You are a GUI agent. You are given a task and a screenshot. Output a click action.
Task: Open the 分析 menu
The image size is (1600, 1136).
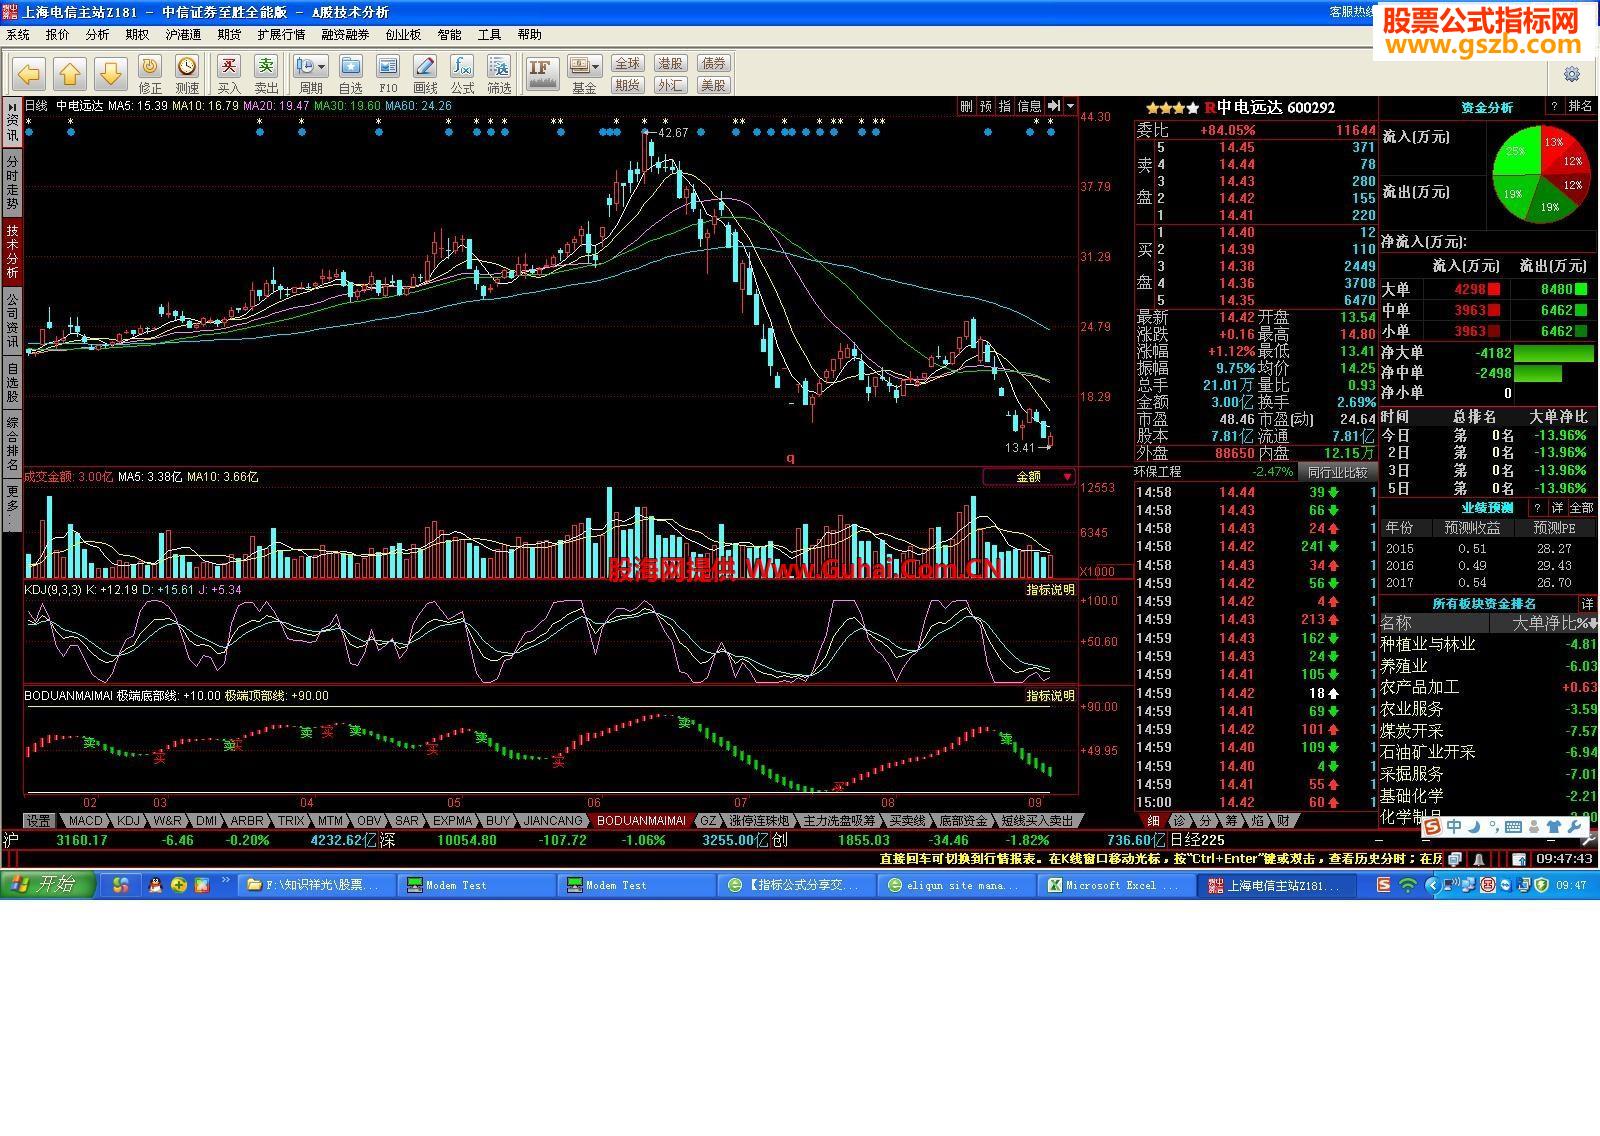(98, 35)
